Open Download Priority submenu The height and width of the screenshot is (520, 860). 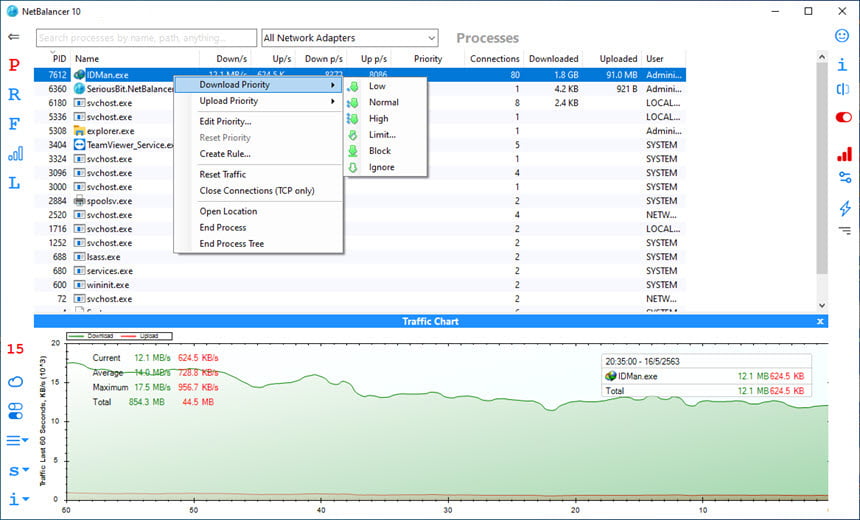point(259,84)
